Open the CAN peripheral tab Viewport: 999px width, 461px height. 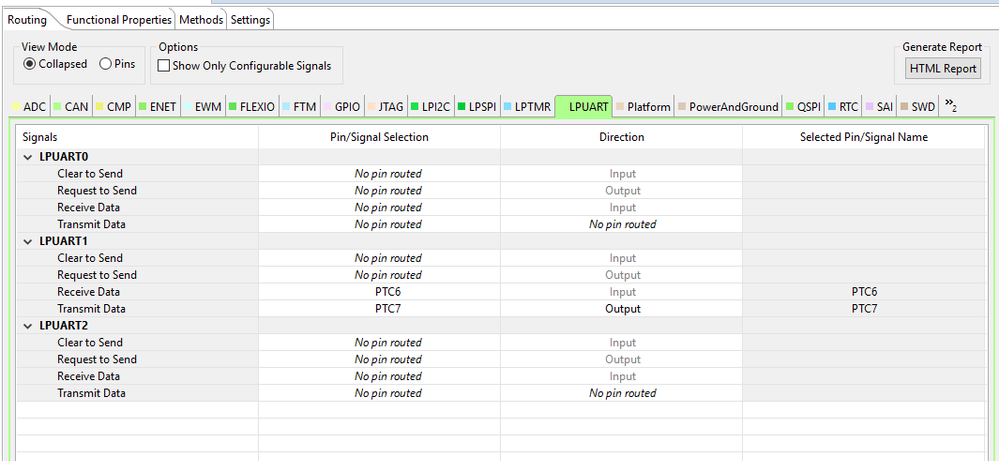click(x=76, y=106)
